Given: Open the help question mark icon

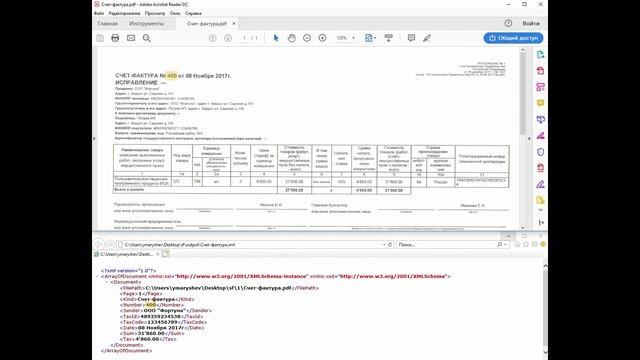Looking at the screenshot, I should [508, 23].
